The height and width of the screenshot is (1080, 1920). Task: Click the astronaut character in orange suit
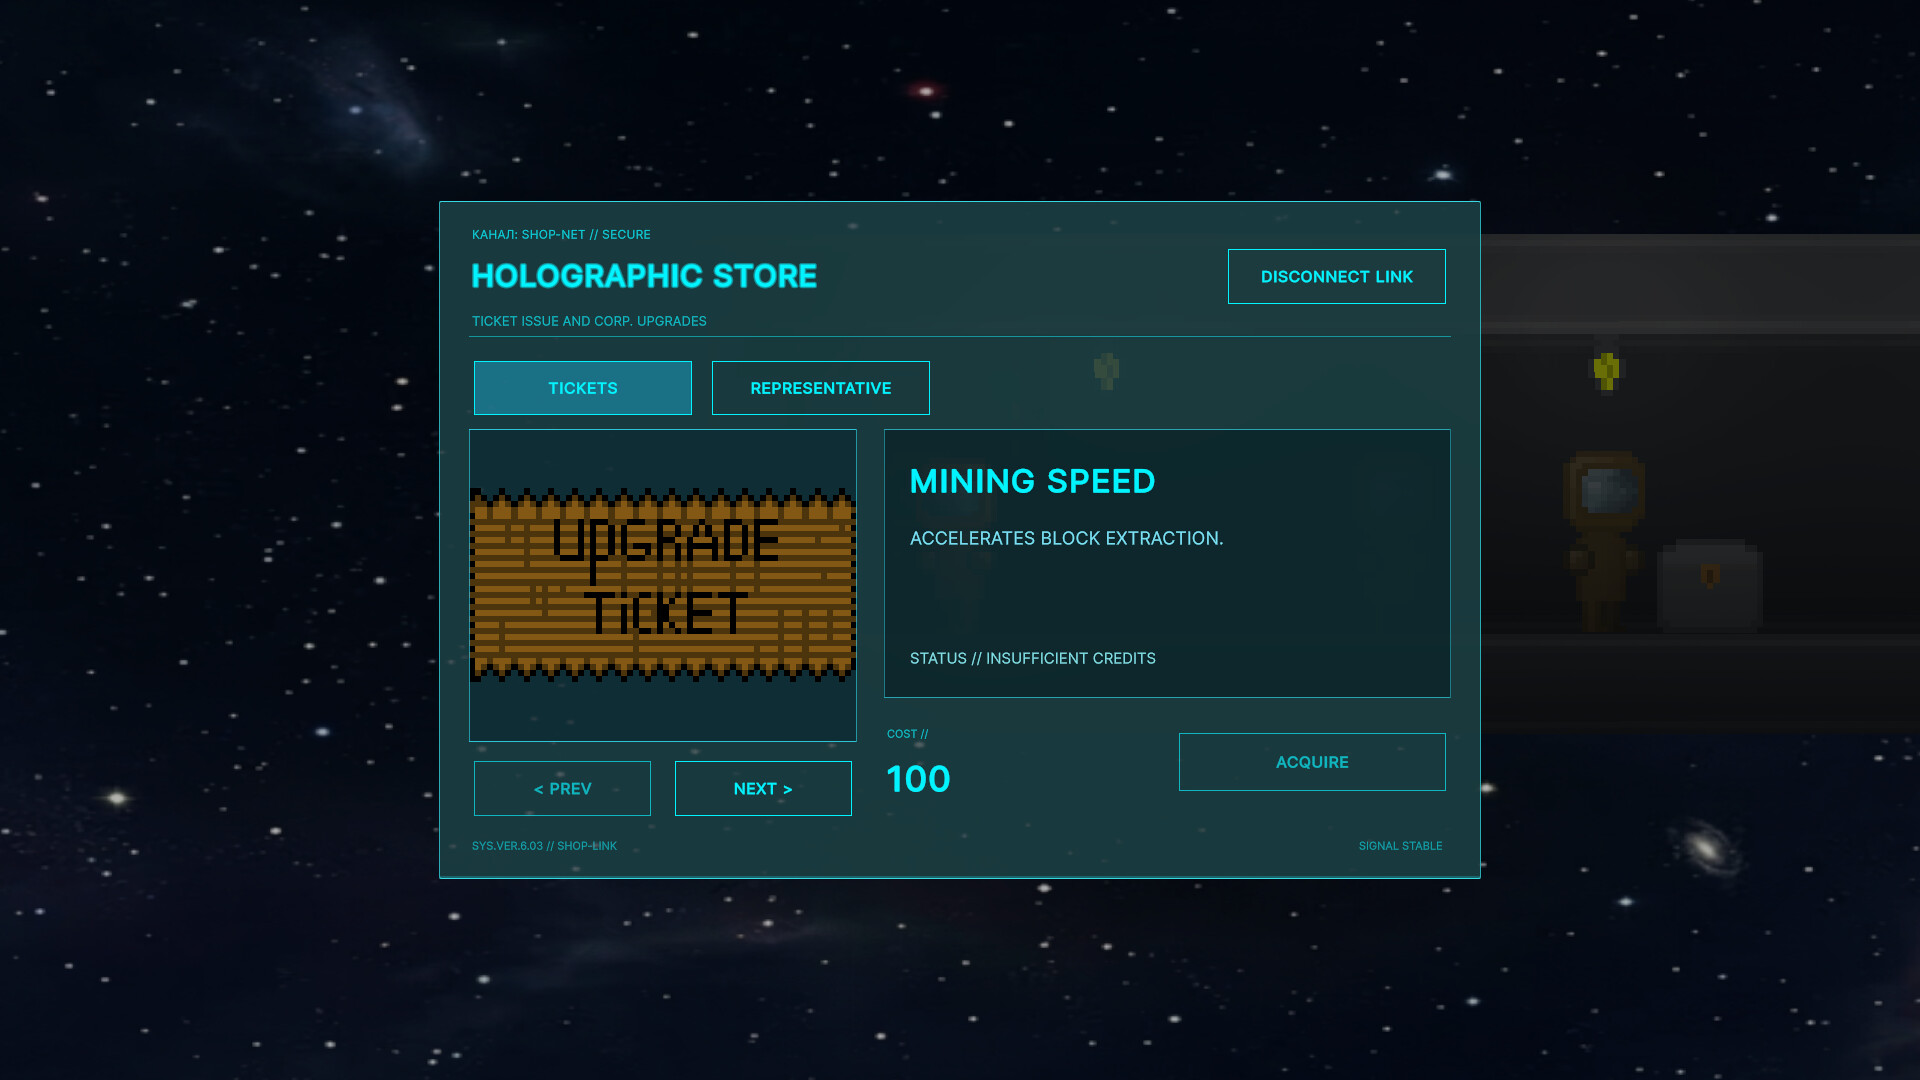tap(1603, 540)
